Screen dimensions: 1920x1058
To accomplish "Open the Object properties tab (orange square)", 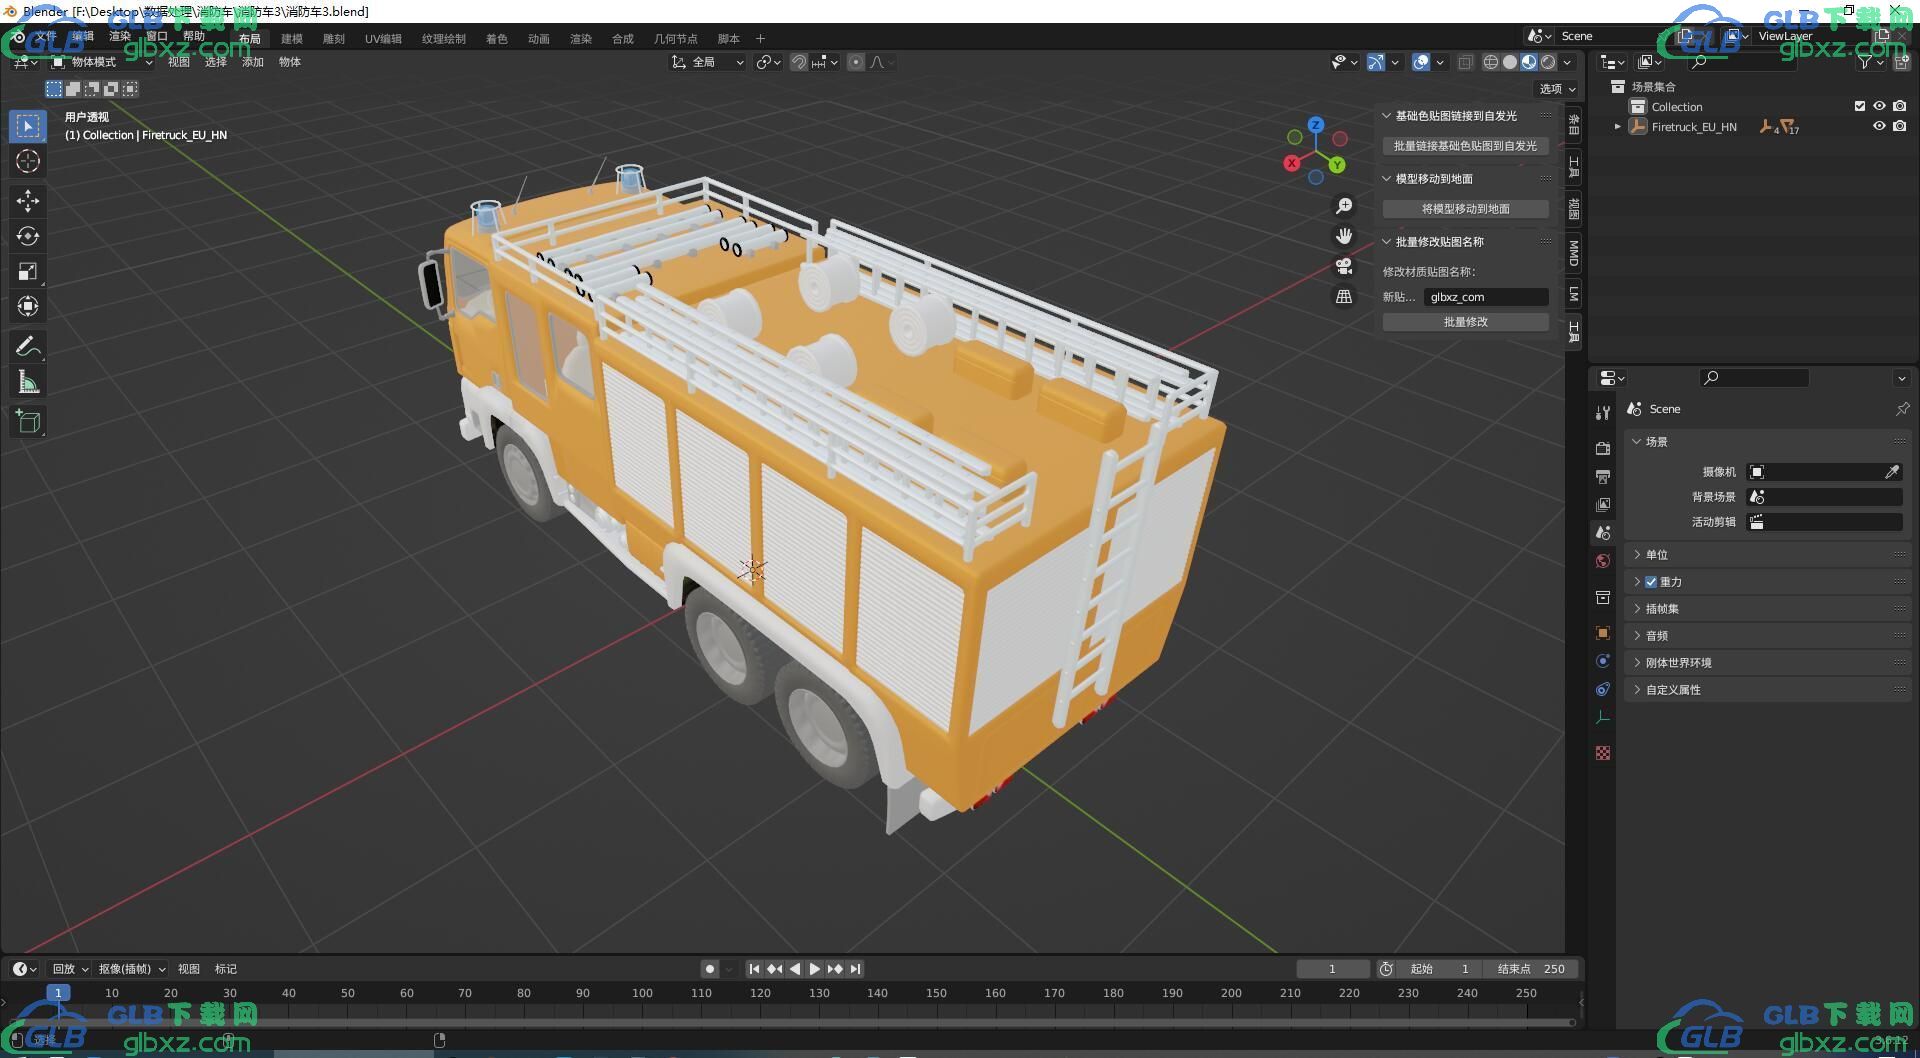I will [x=1603, y=633].
